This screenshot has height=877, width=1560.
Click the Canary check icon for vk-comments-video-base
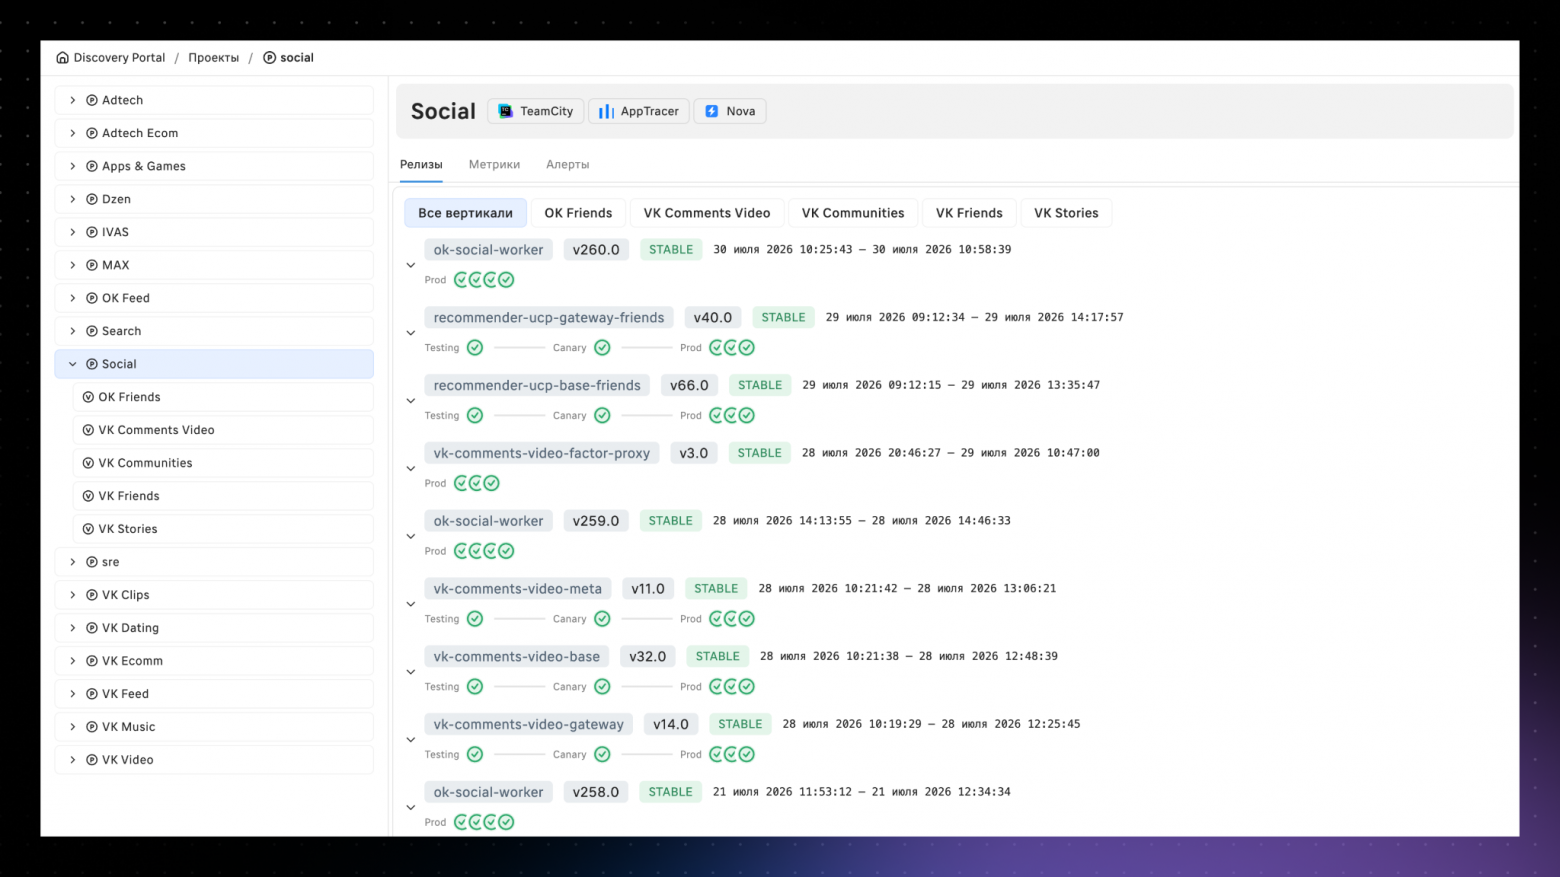pyautogui.click(x=602, y=687)
